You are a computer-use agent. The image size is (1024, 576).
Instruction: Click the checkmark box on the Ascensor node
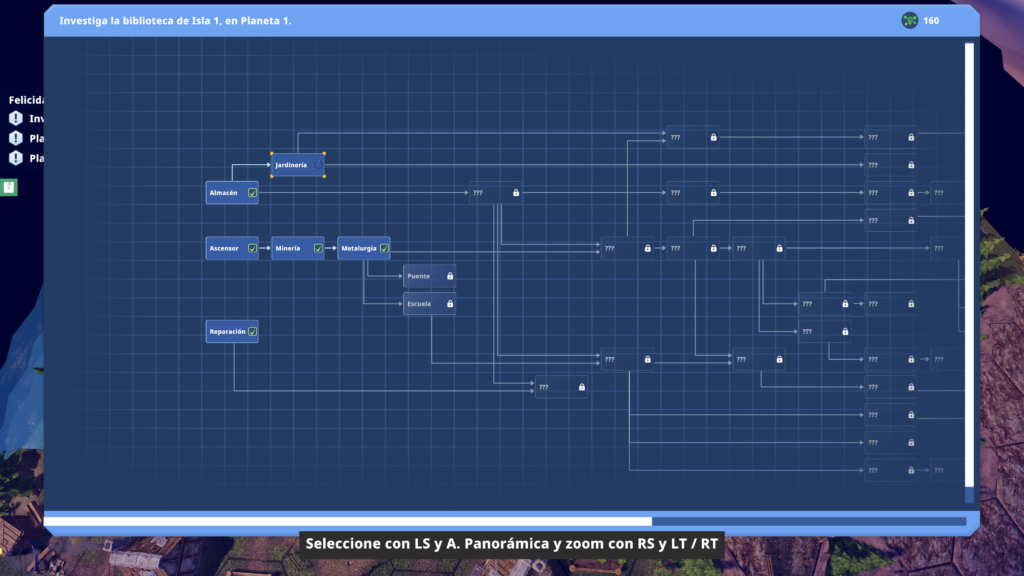pos(252,248)
